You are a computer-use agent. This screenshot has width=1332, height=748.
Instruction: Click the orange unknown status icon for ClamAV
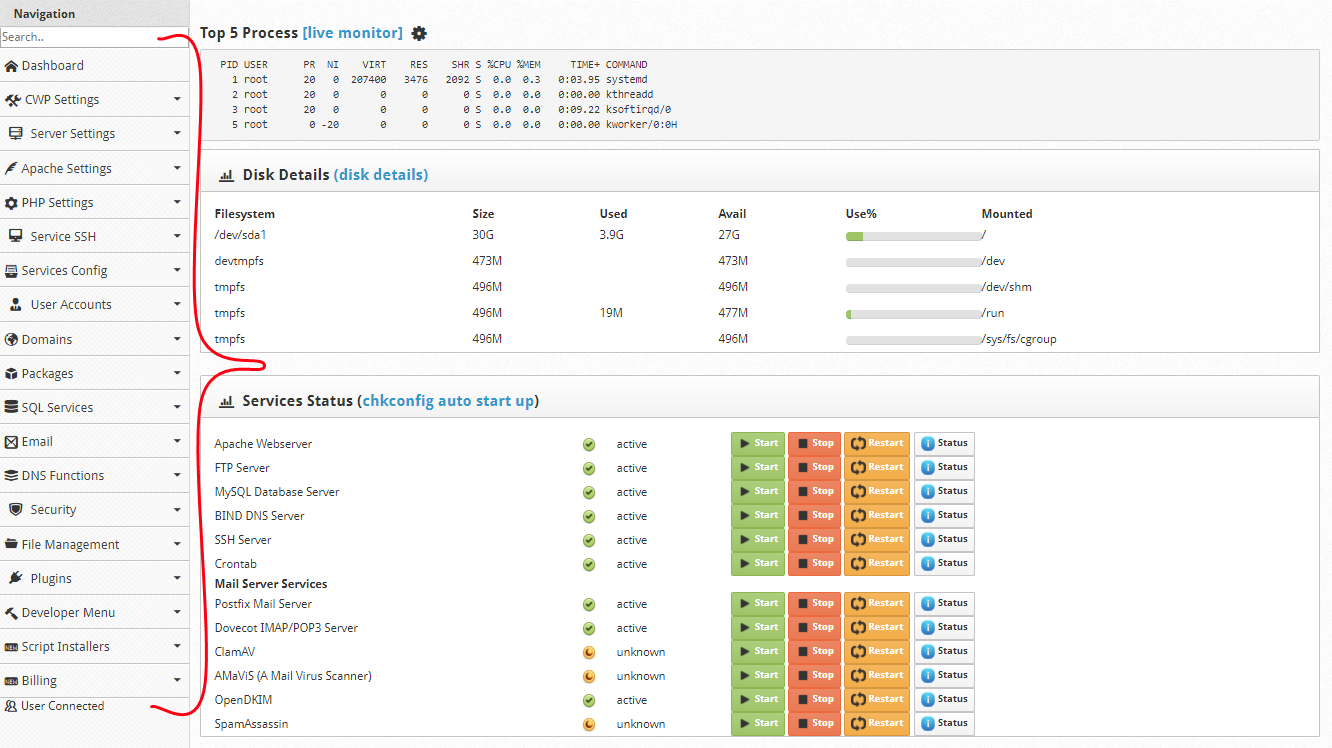tap(589, 652)
